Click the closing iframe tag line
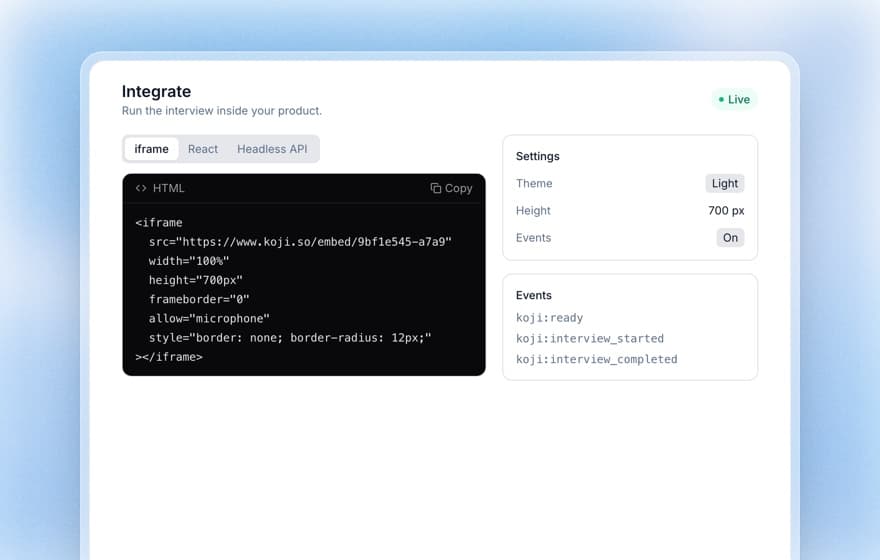Image resolution: width=880 pixels, height=560 pixels. click(169, 357)
